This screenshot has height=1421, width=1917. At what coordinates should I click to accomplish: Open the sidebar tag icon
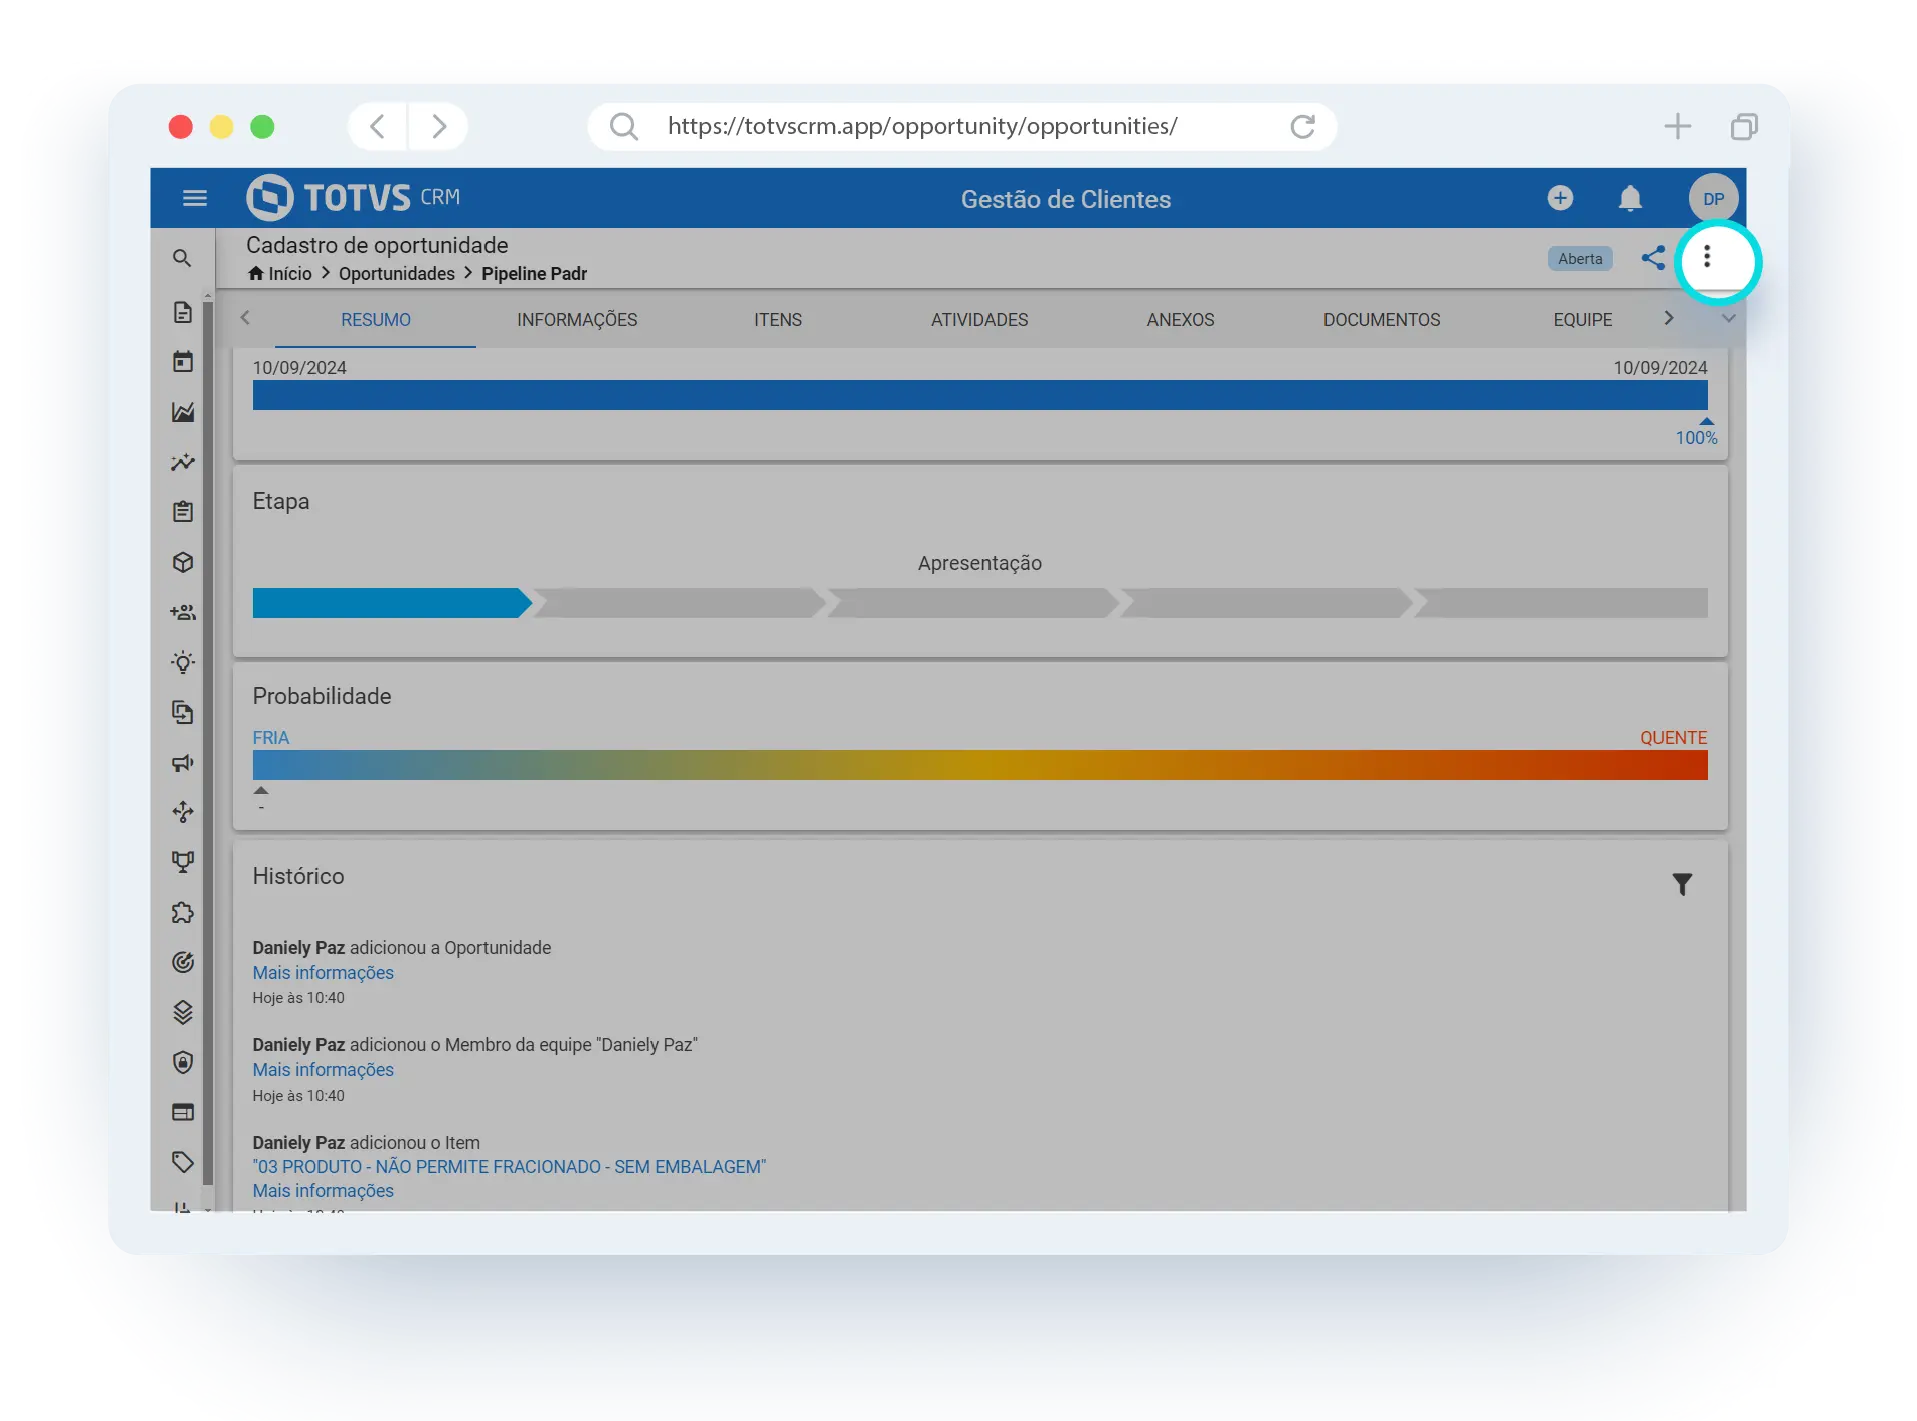coord(182,1162)
